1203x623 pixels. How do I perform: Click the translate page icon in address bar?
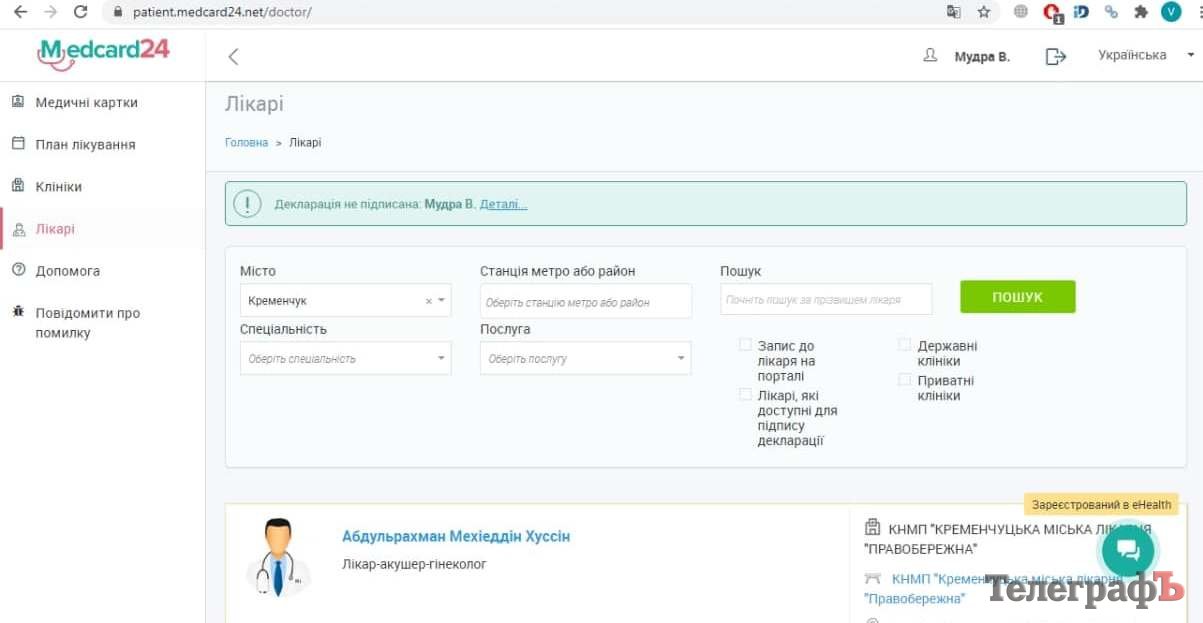[x=954, y=12]
